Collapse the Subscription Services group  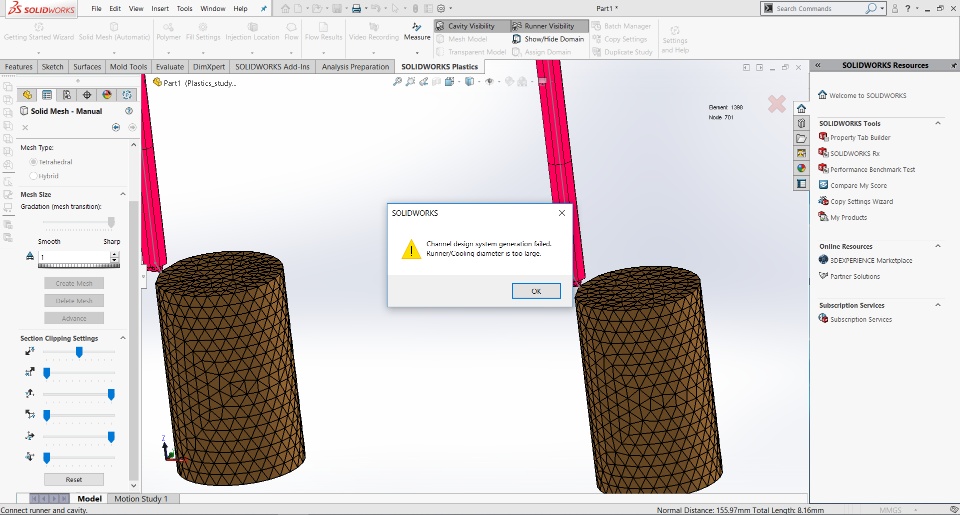[x=937, y=305]
